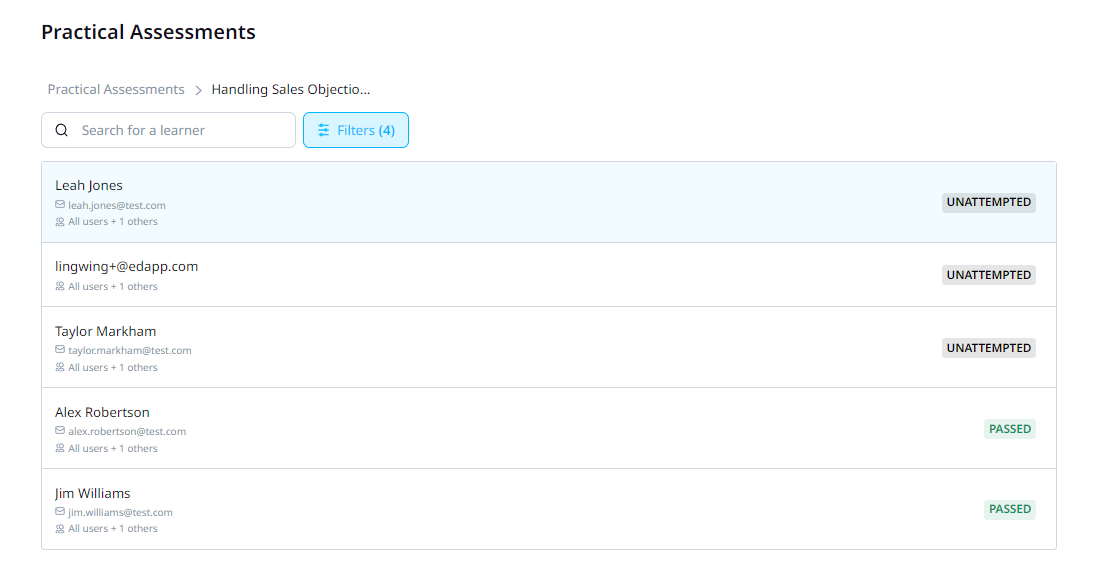Click group icon in Leah Jones's row

click(60, 222)
